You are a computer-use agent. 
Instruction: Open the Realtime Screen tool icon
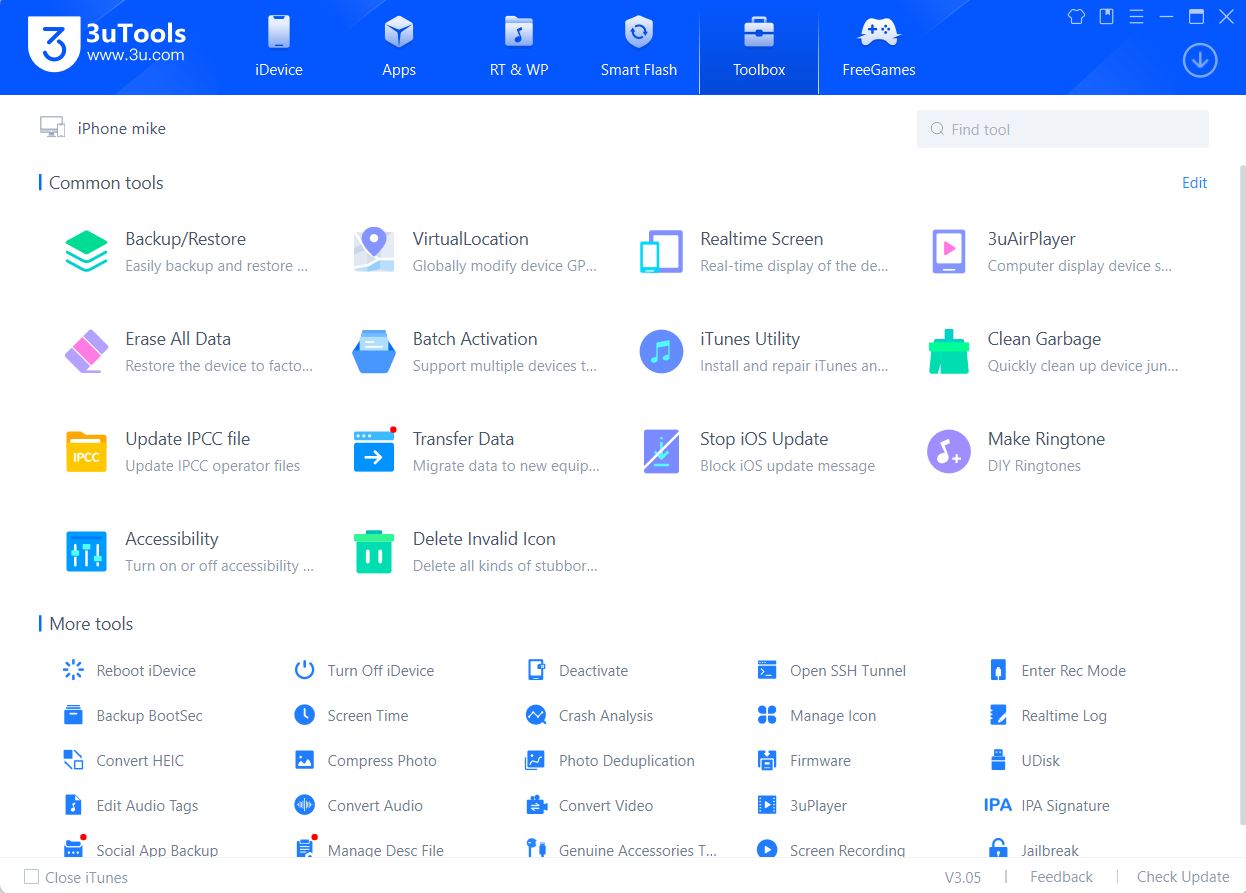661,251
